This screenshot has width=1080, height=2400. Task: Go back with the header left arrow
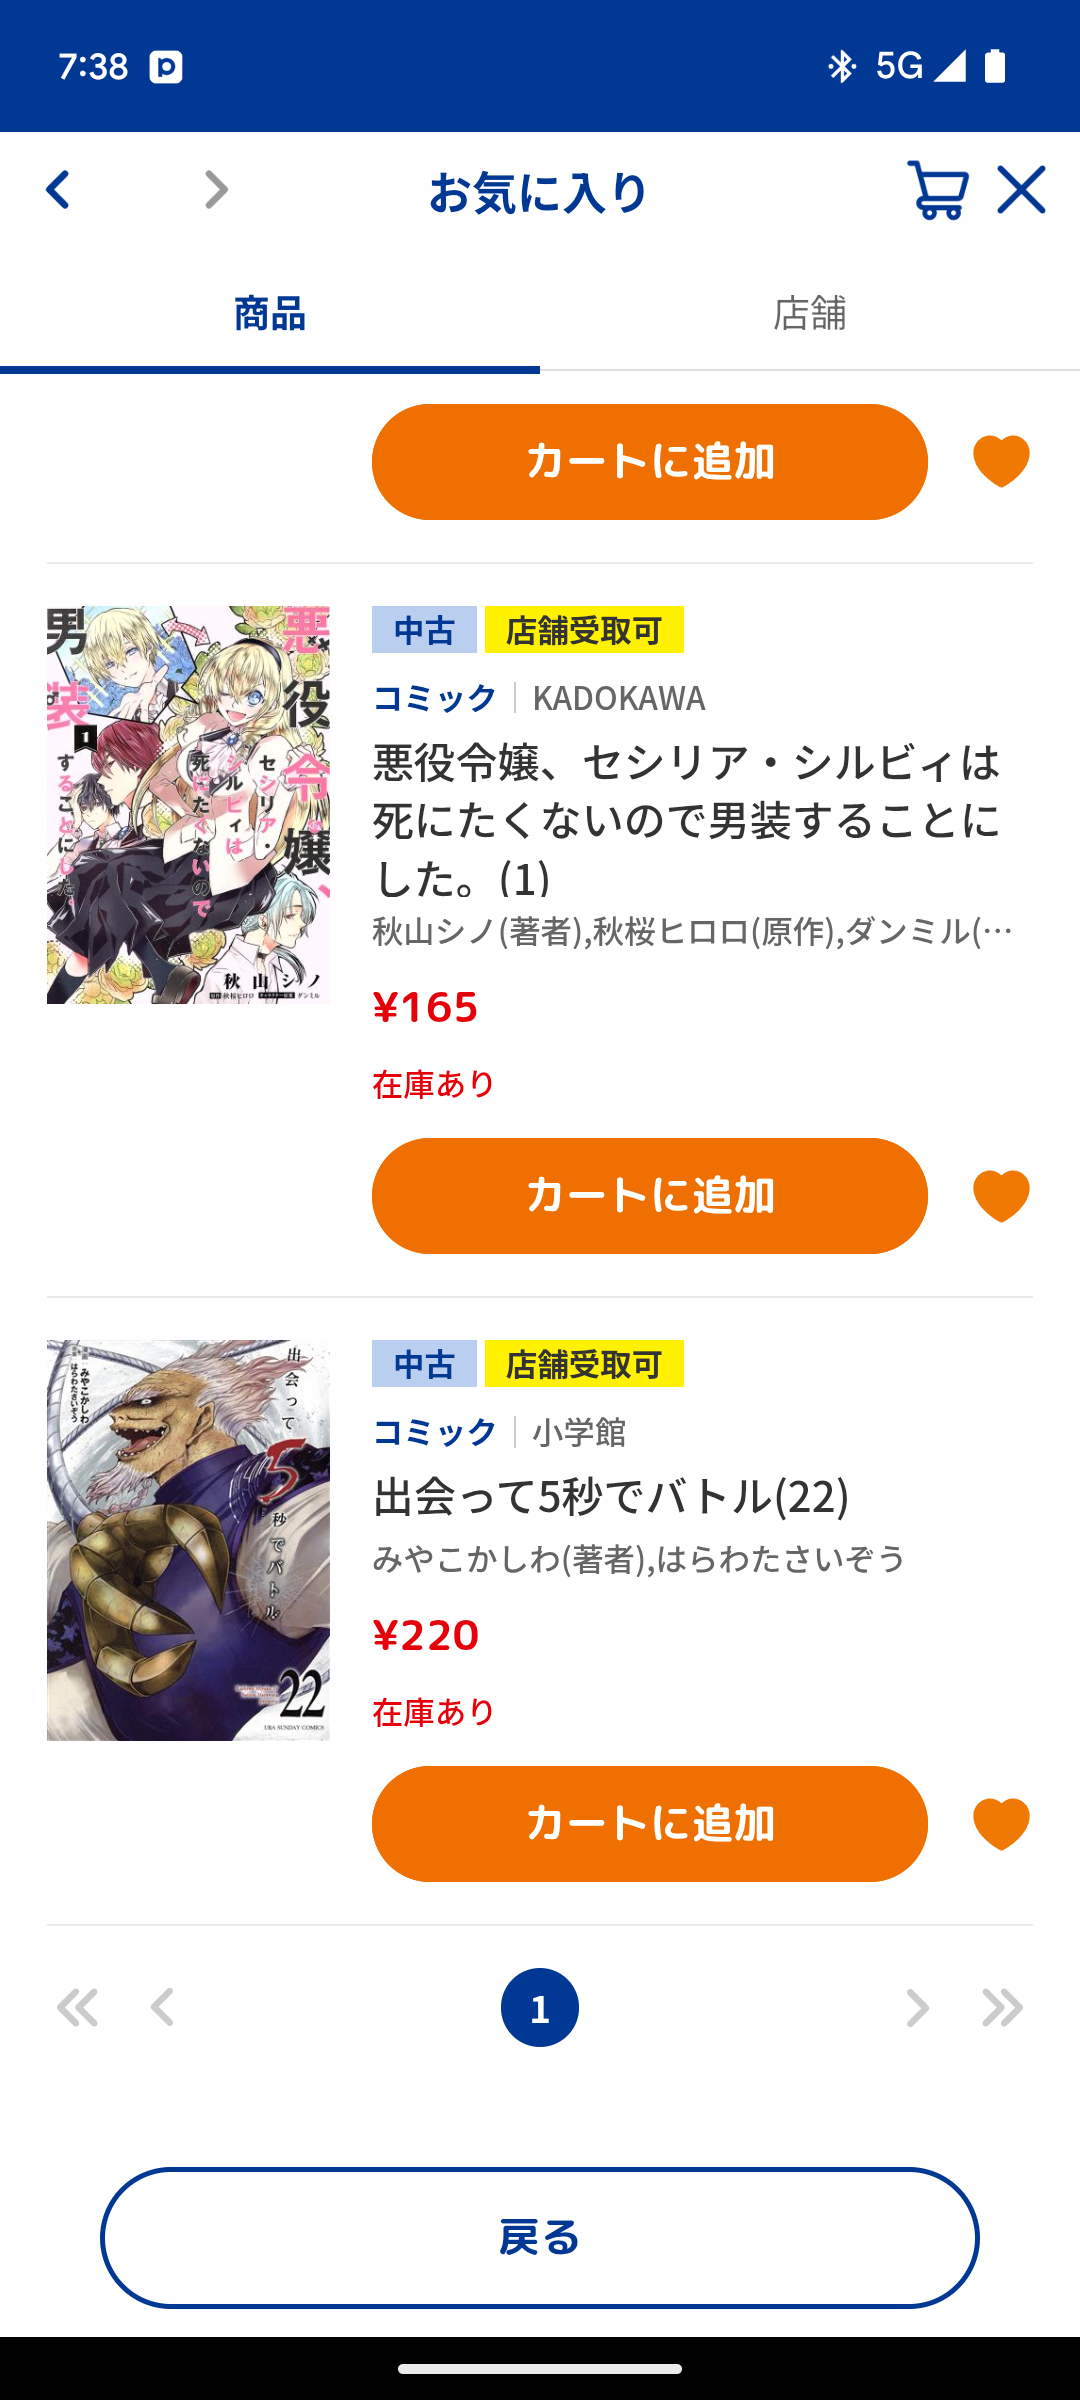[x=58, y=190]
